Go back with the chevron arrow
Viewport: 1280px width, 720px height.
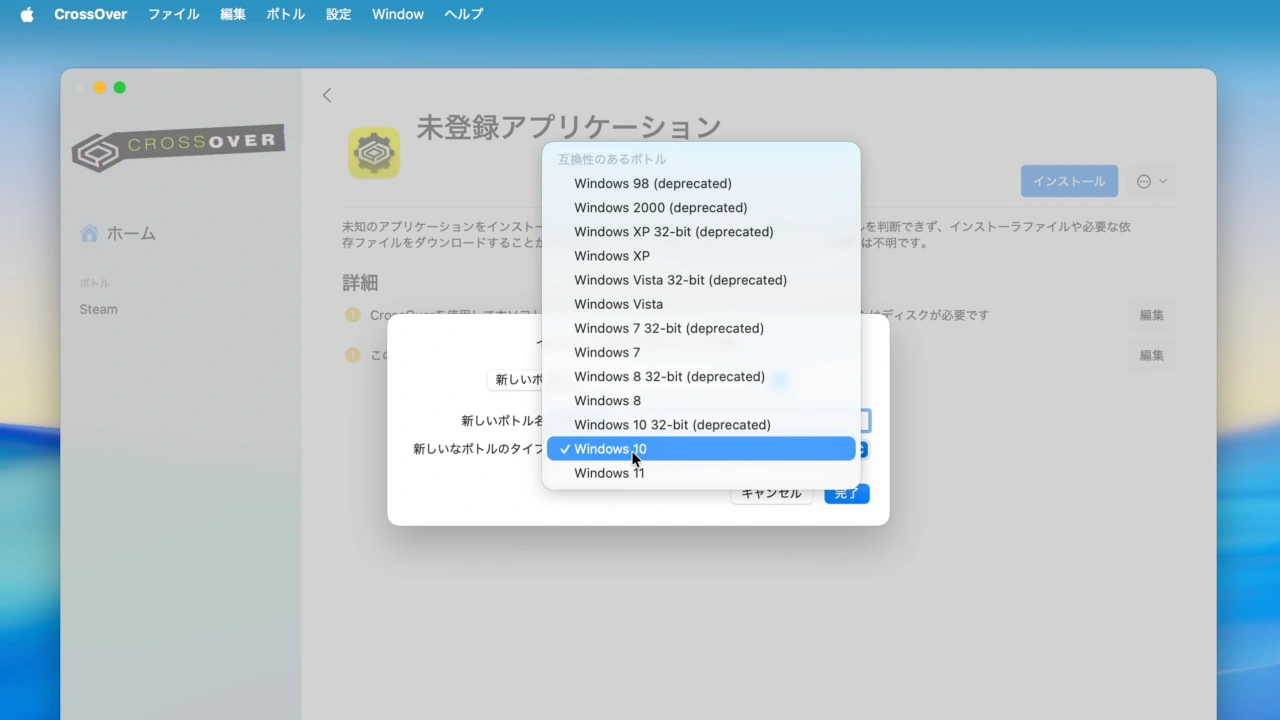(x=327, y=95)
